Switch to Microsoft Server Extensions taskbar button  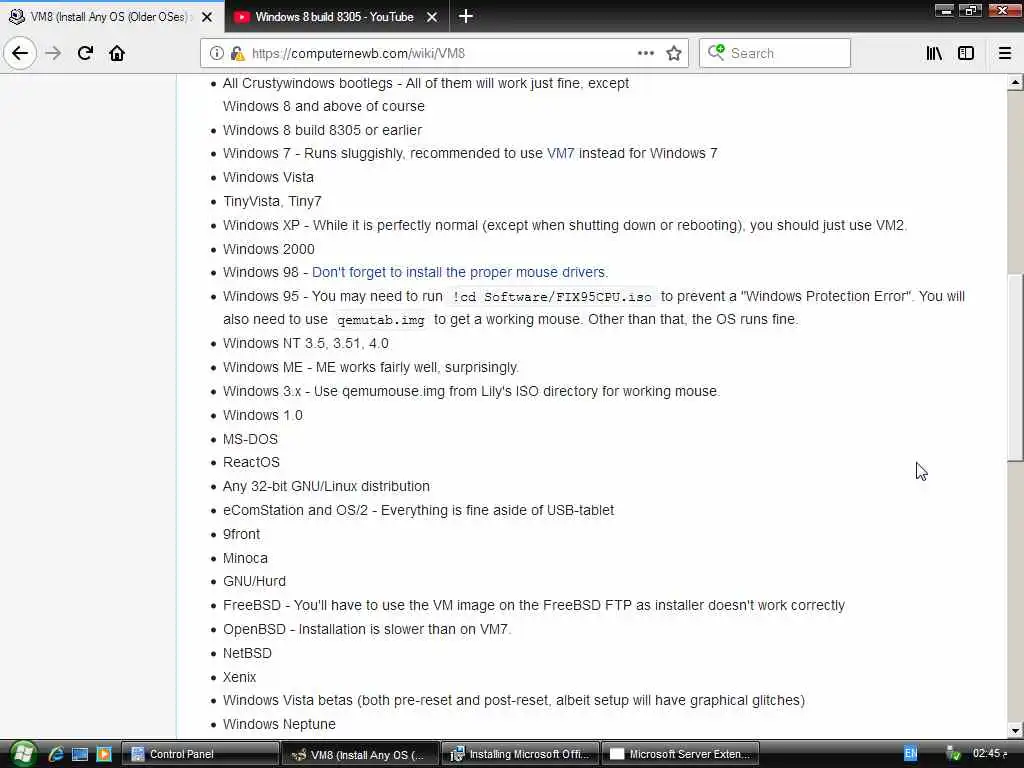tap(680, 754)
